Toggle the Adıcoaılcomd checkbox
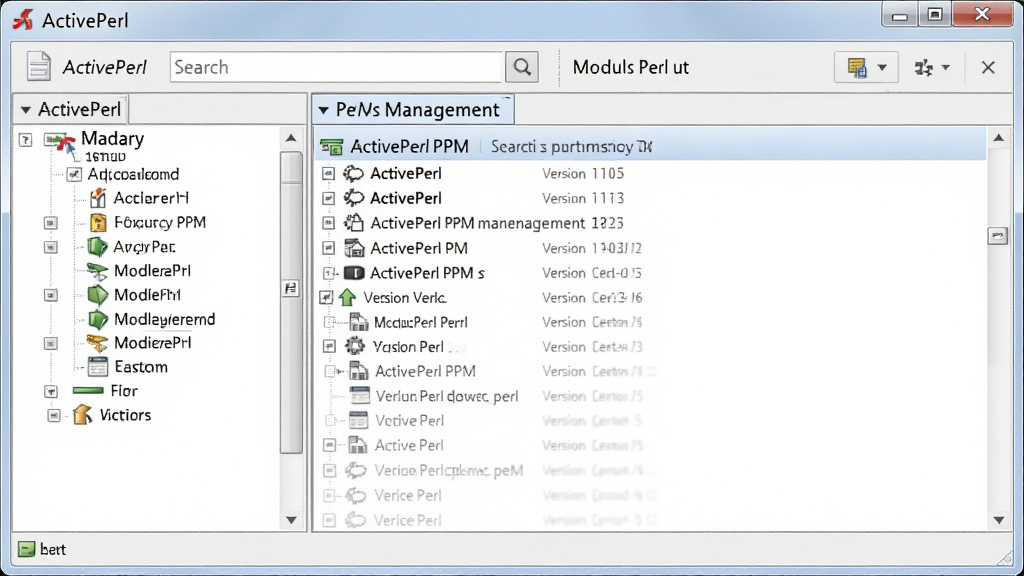 [x=74, y=174]
